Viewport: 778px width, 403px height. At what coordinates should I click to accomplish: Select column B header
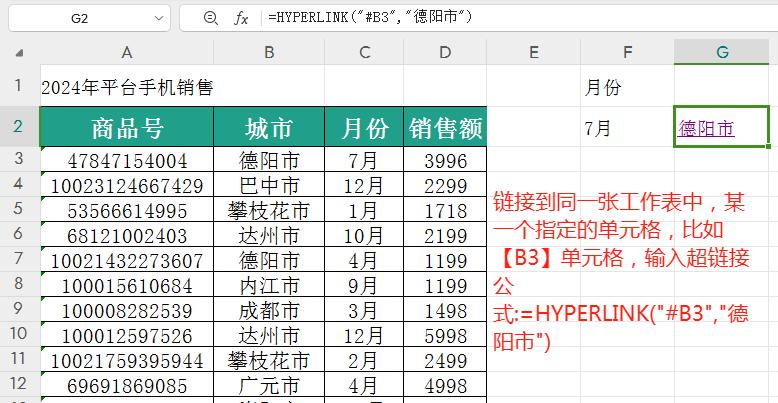point(269,52)
